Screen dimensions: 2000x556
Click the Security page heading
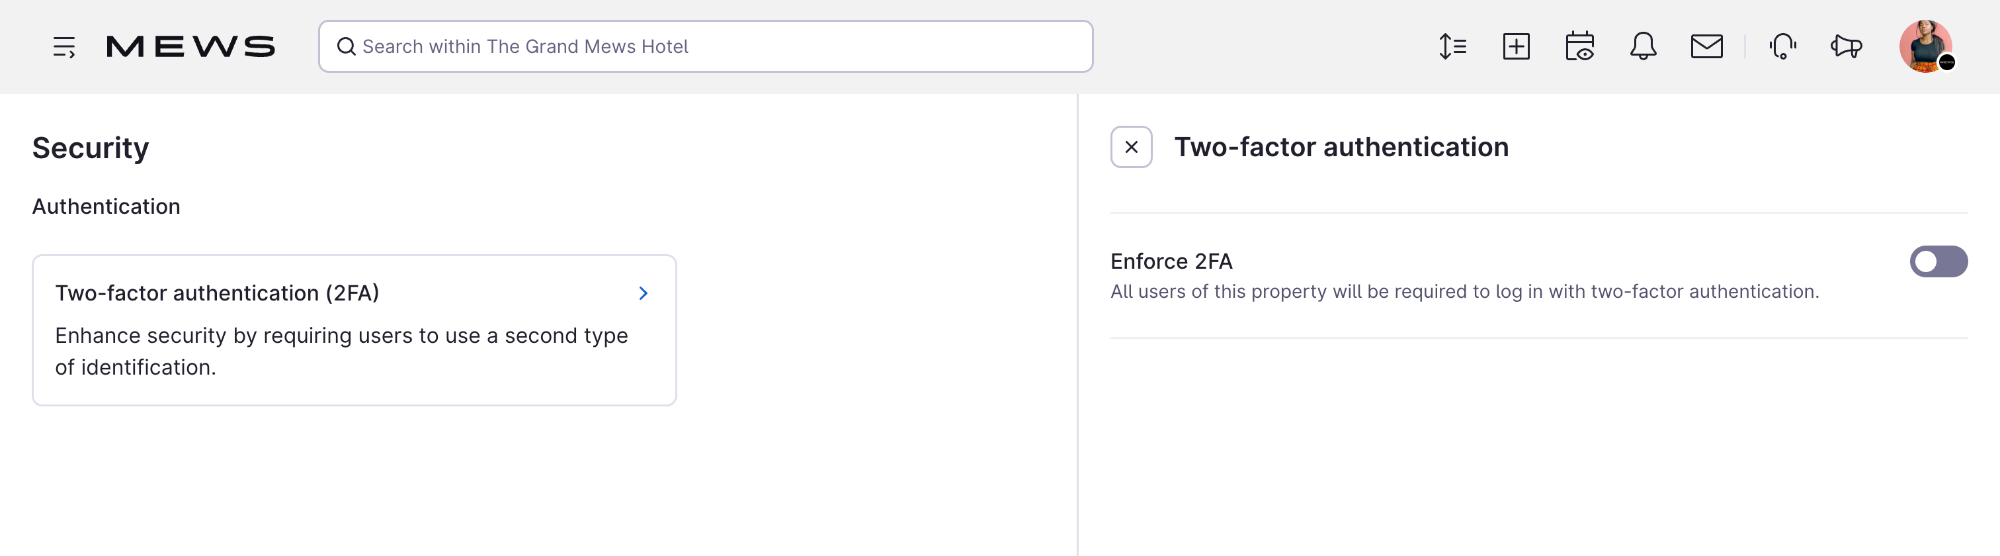click(91, 148)
